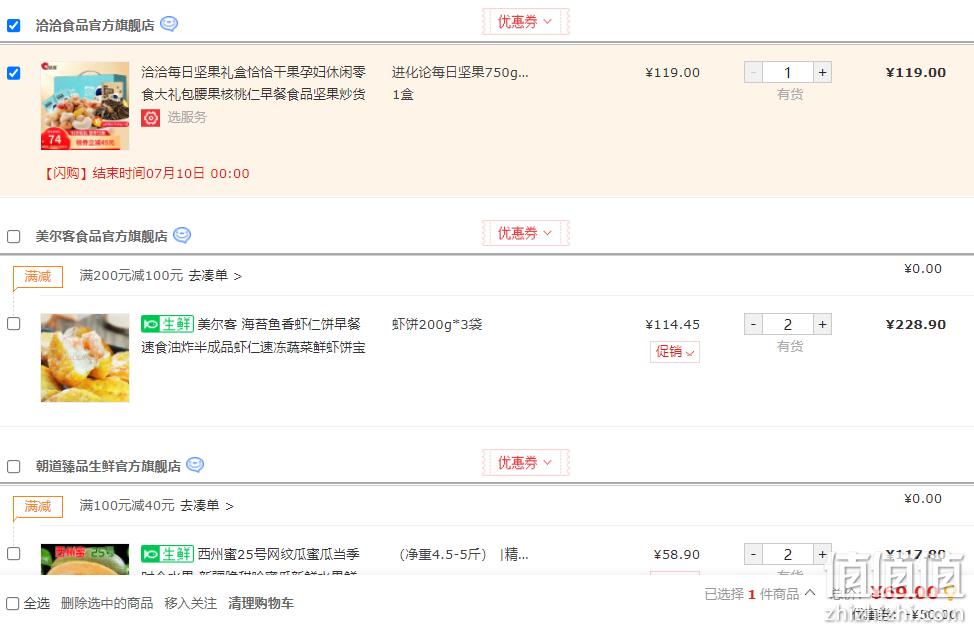Open 洽洽坚果礼盒 product thumbnail
Image resolution: width=974 pixels, height=631 pixels.
pos(85,106)
